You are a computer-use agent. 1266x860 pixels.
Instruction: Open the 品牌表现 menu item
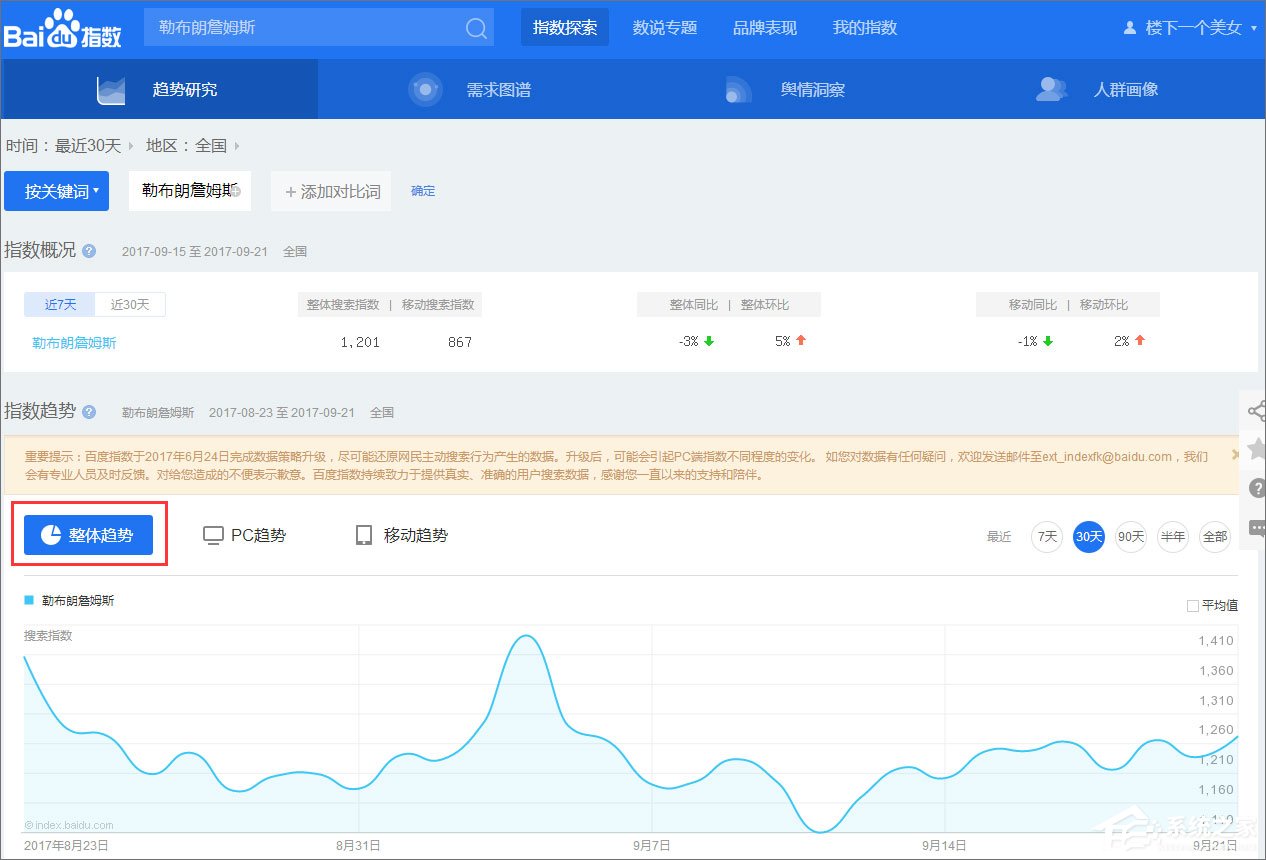pyautogui.click(x=764, y=28)
